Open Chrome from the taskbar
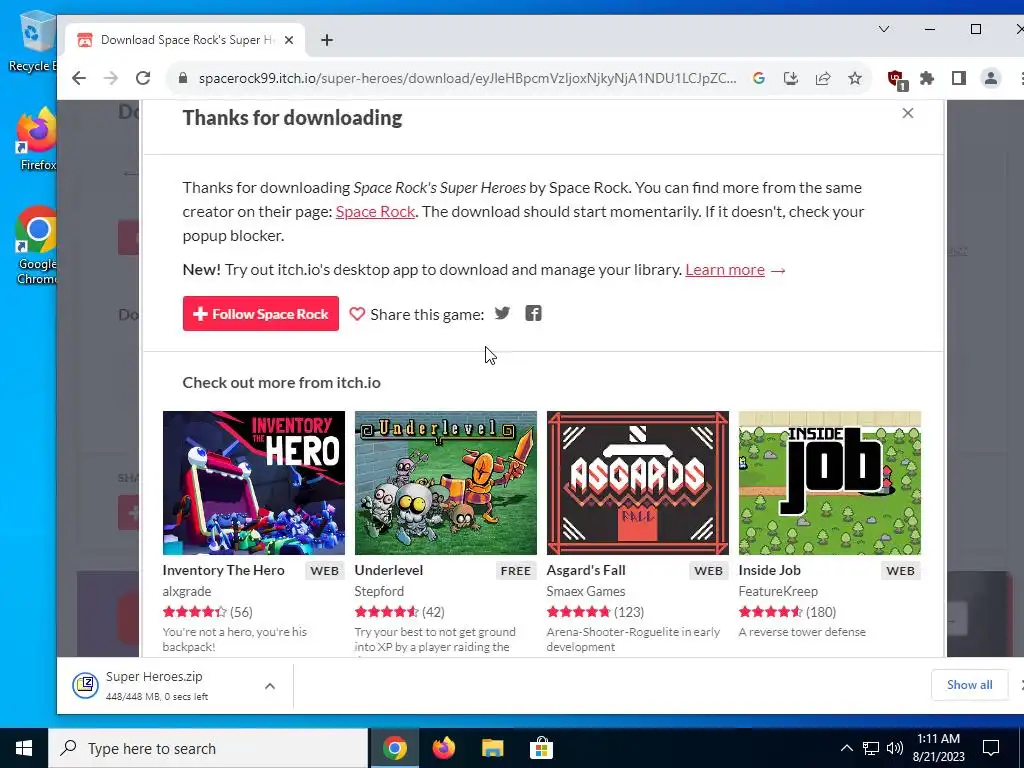Viewport: 1024px width, 768px height. (394, 748)
